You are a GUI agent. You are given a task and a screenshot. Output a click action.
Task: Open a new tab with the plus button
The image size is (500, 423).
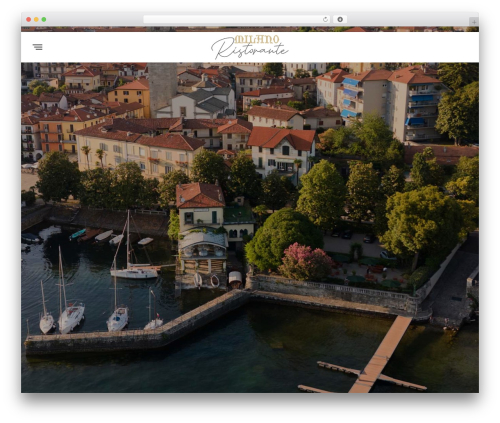(474, 22)
